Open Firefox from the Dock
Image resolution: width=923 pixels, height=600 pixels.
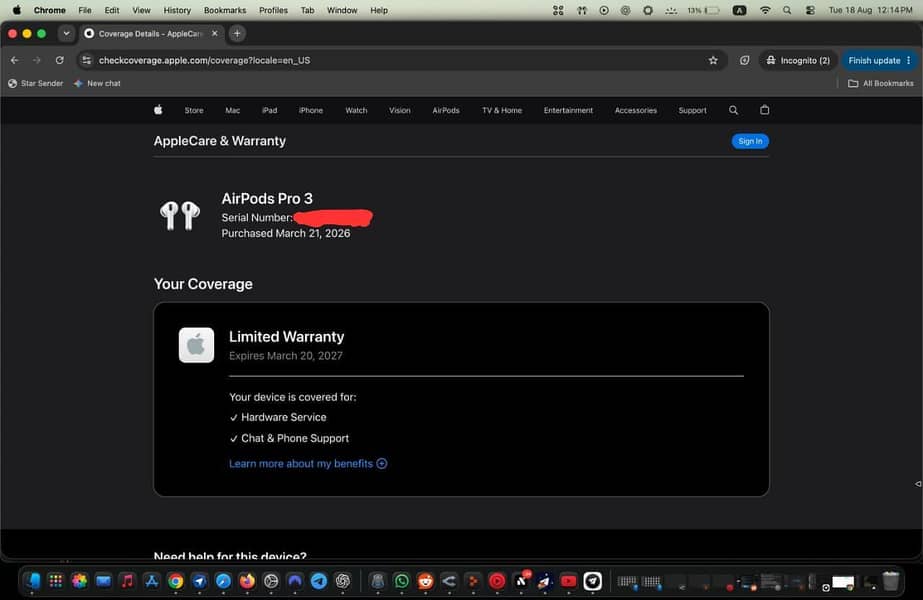click(x=247, y=581)
